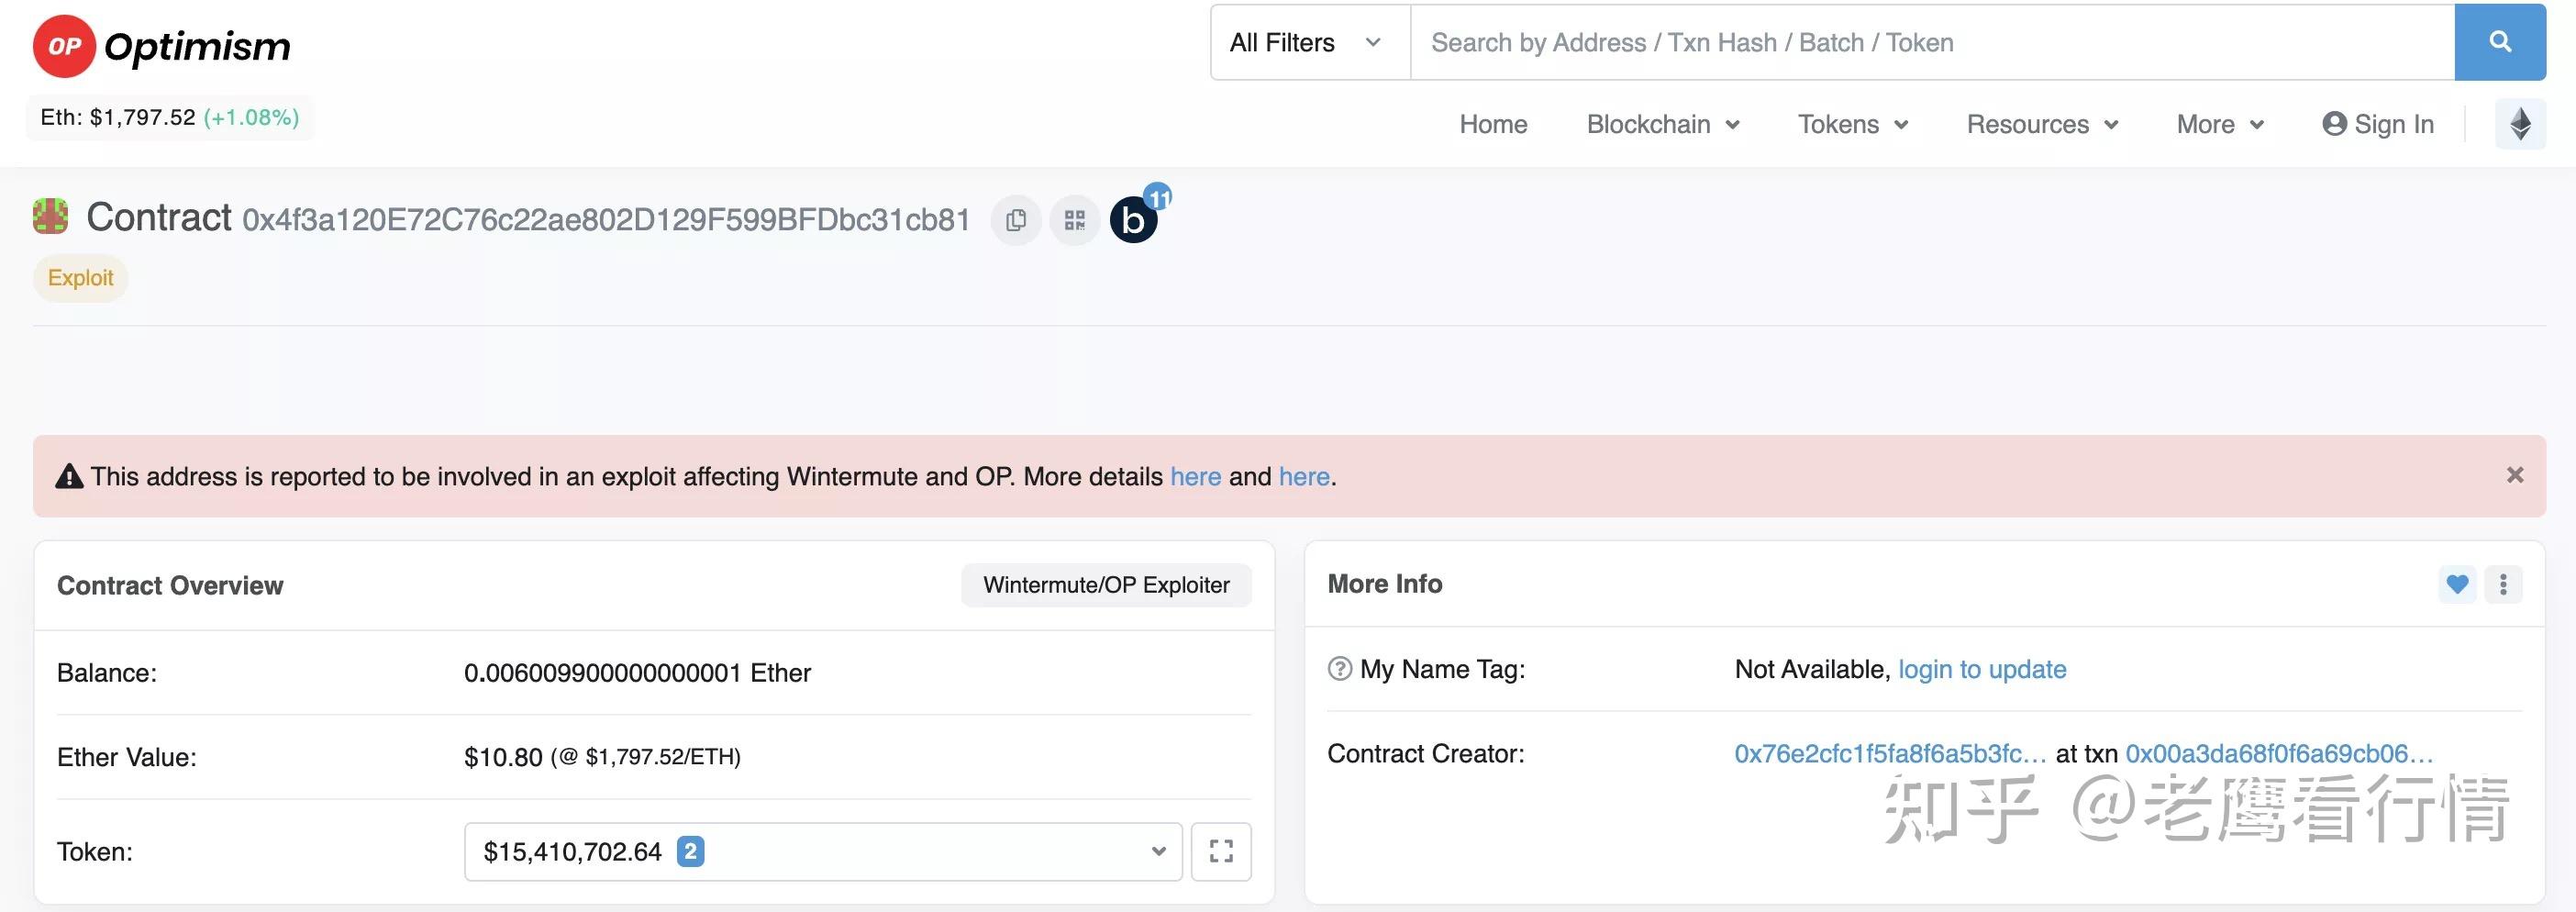The width and height of the screenshot is (2576, 912).
Task: Go to the Home page
Action: (x=1493, y=124)
